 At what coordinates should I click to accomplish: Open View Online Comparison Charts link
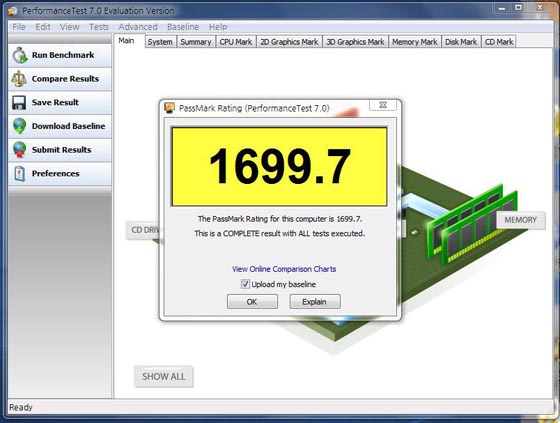(284, 269)
